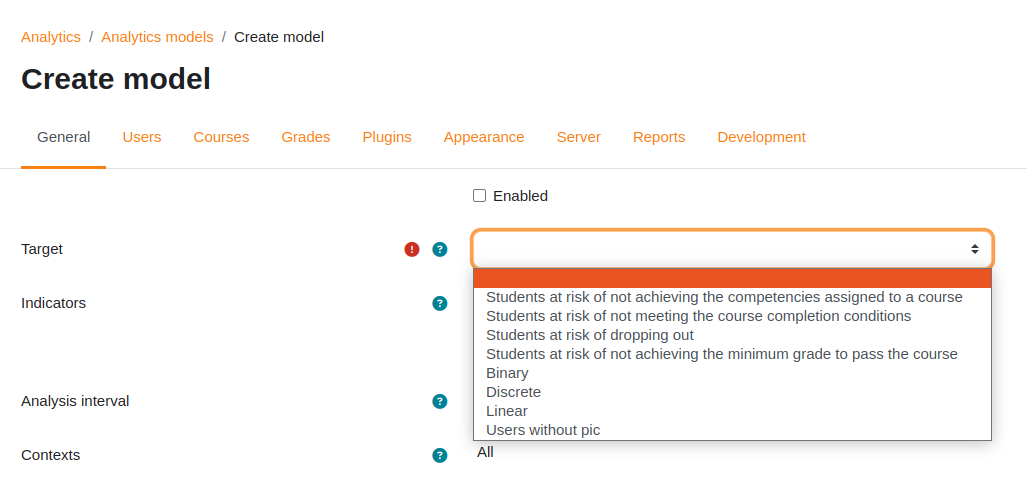Select the blank highlighted option in list
1027x478 pixels.
(732, 278)
